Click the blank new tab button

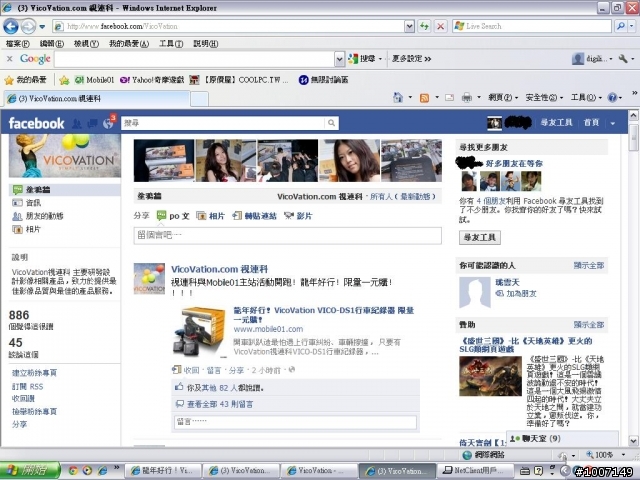pyautogui.click(x=200, y=99)
